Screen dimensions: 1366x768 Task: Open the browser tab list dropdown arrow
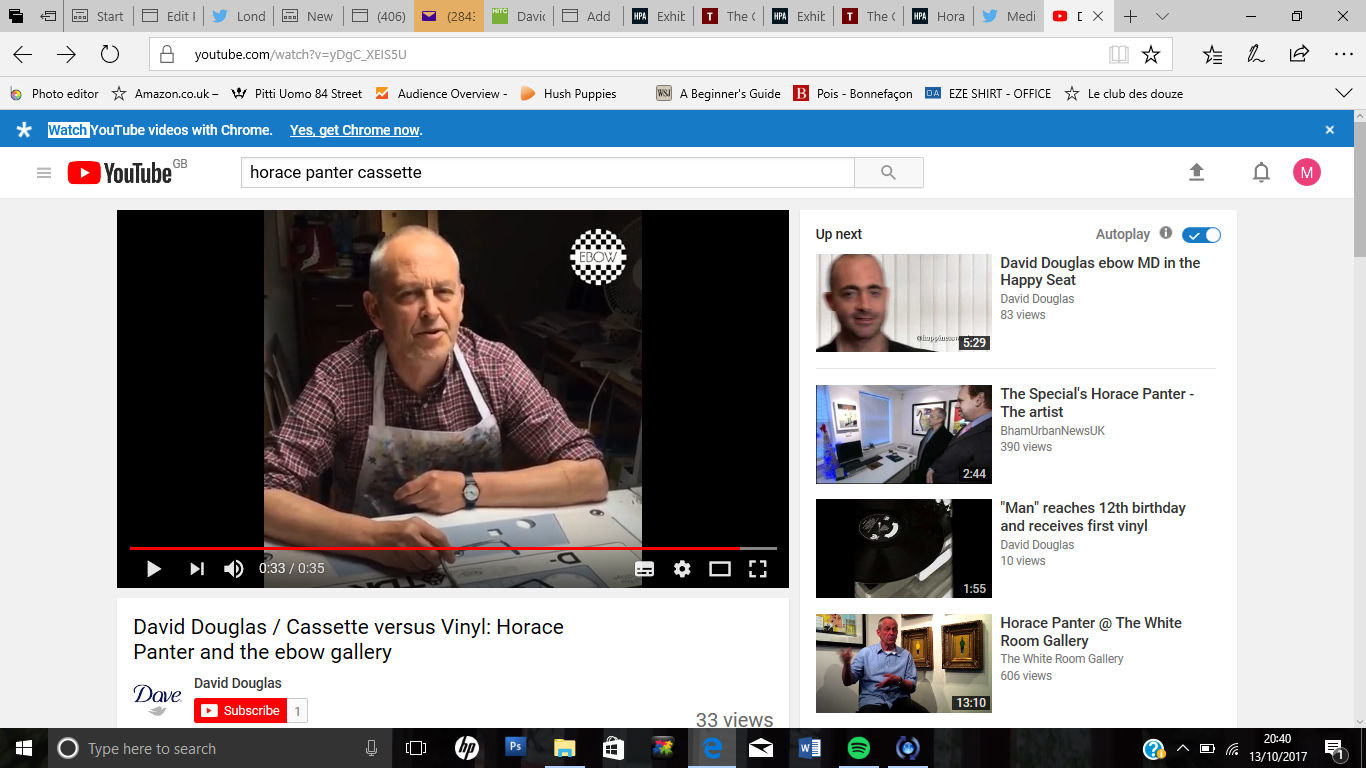point(1162,16)
